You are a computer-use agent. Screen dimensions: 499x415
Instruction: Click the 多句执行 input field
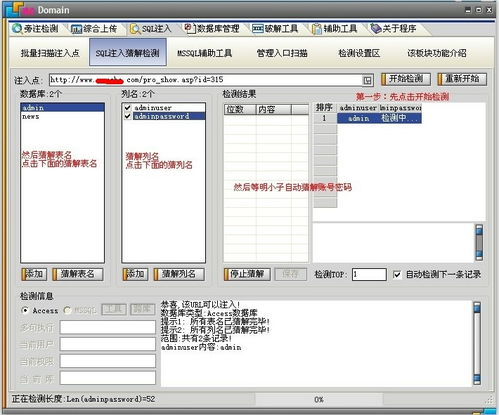point(108,327)
